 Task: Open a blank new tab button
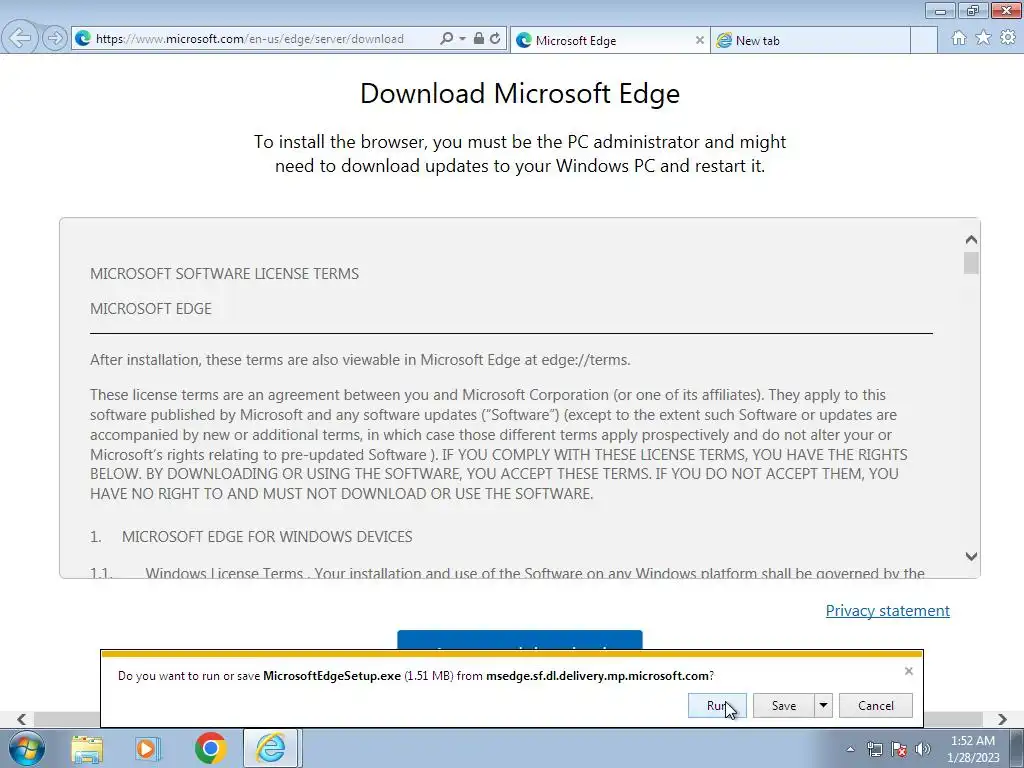pyautogui.click(x=924, y=40)
